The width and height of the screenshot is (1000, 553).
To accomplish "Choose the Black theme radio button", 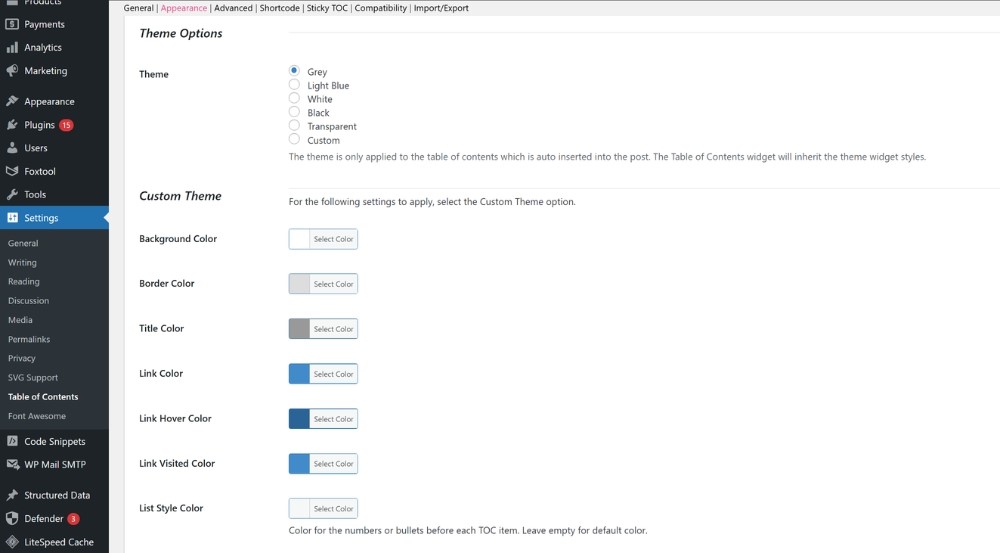I will coord(294,112).
